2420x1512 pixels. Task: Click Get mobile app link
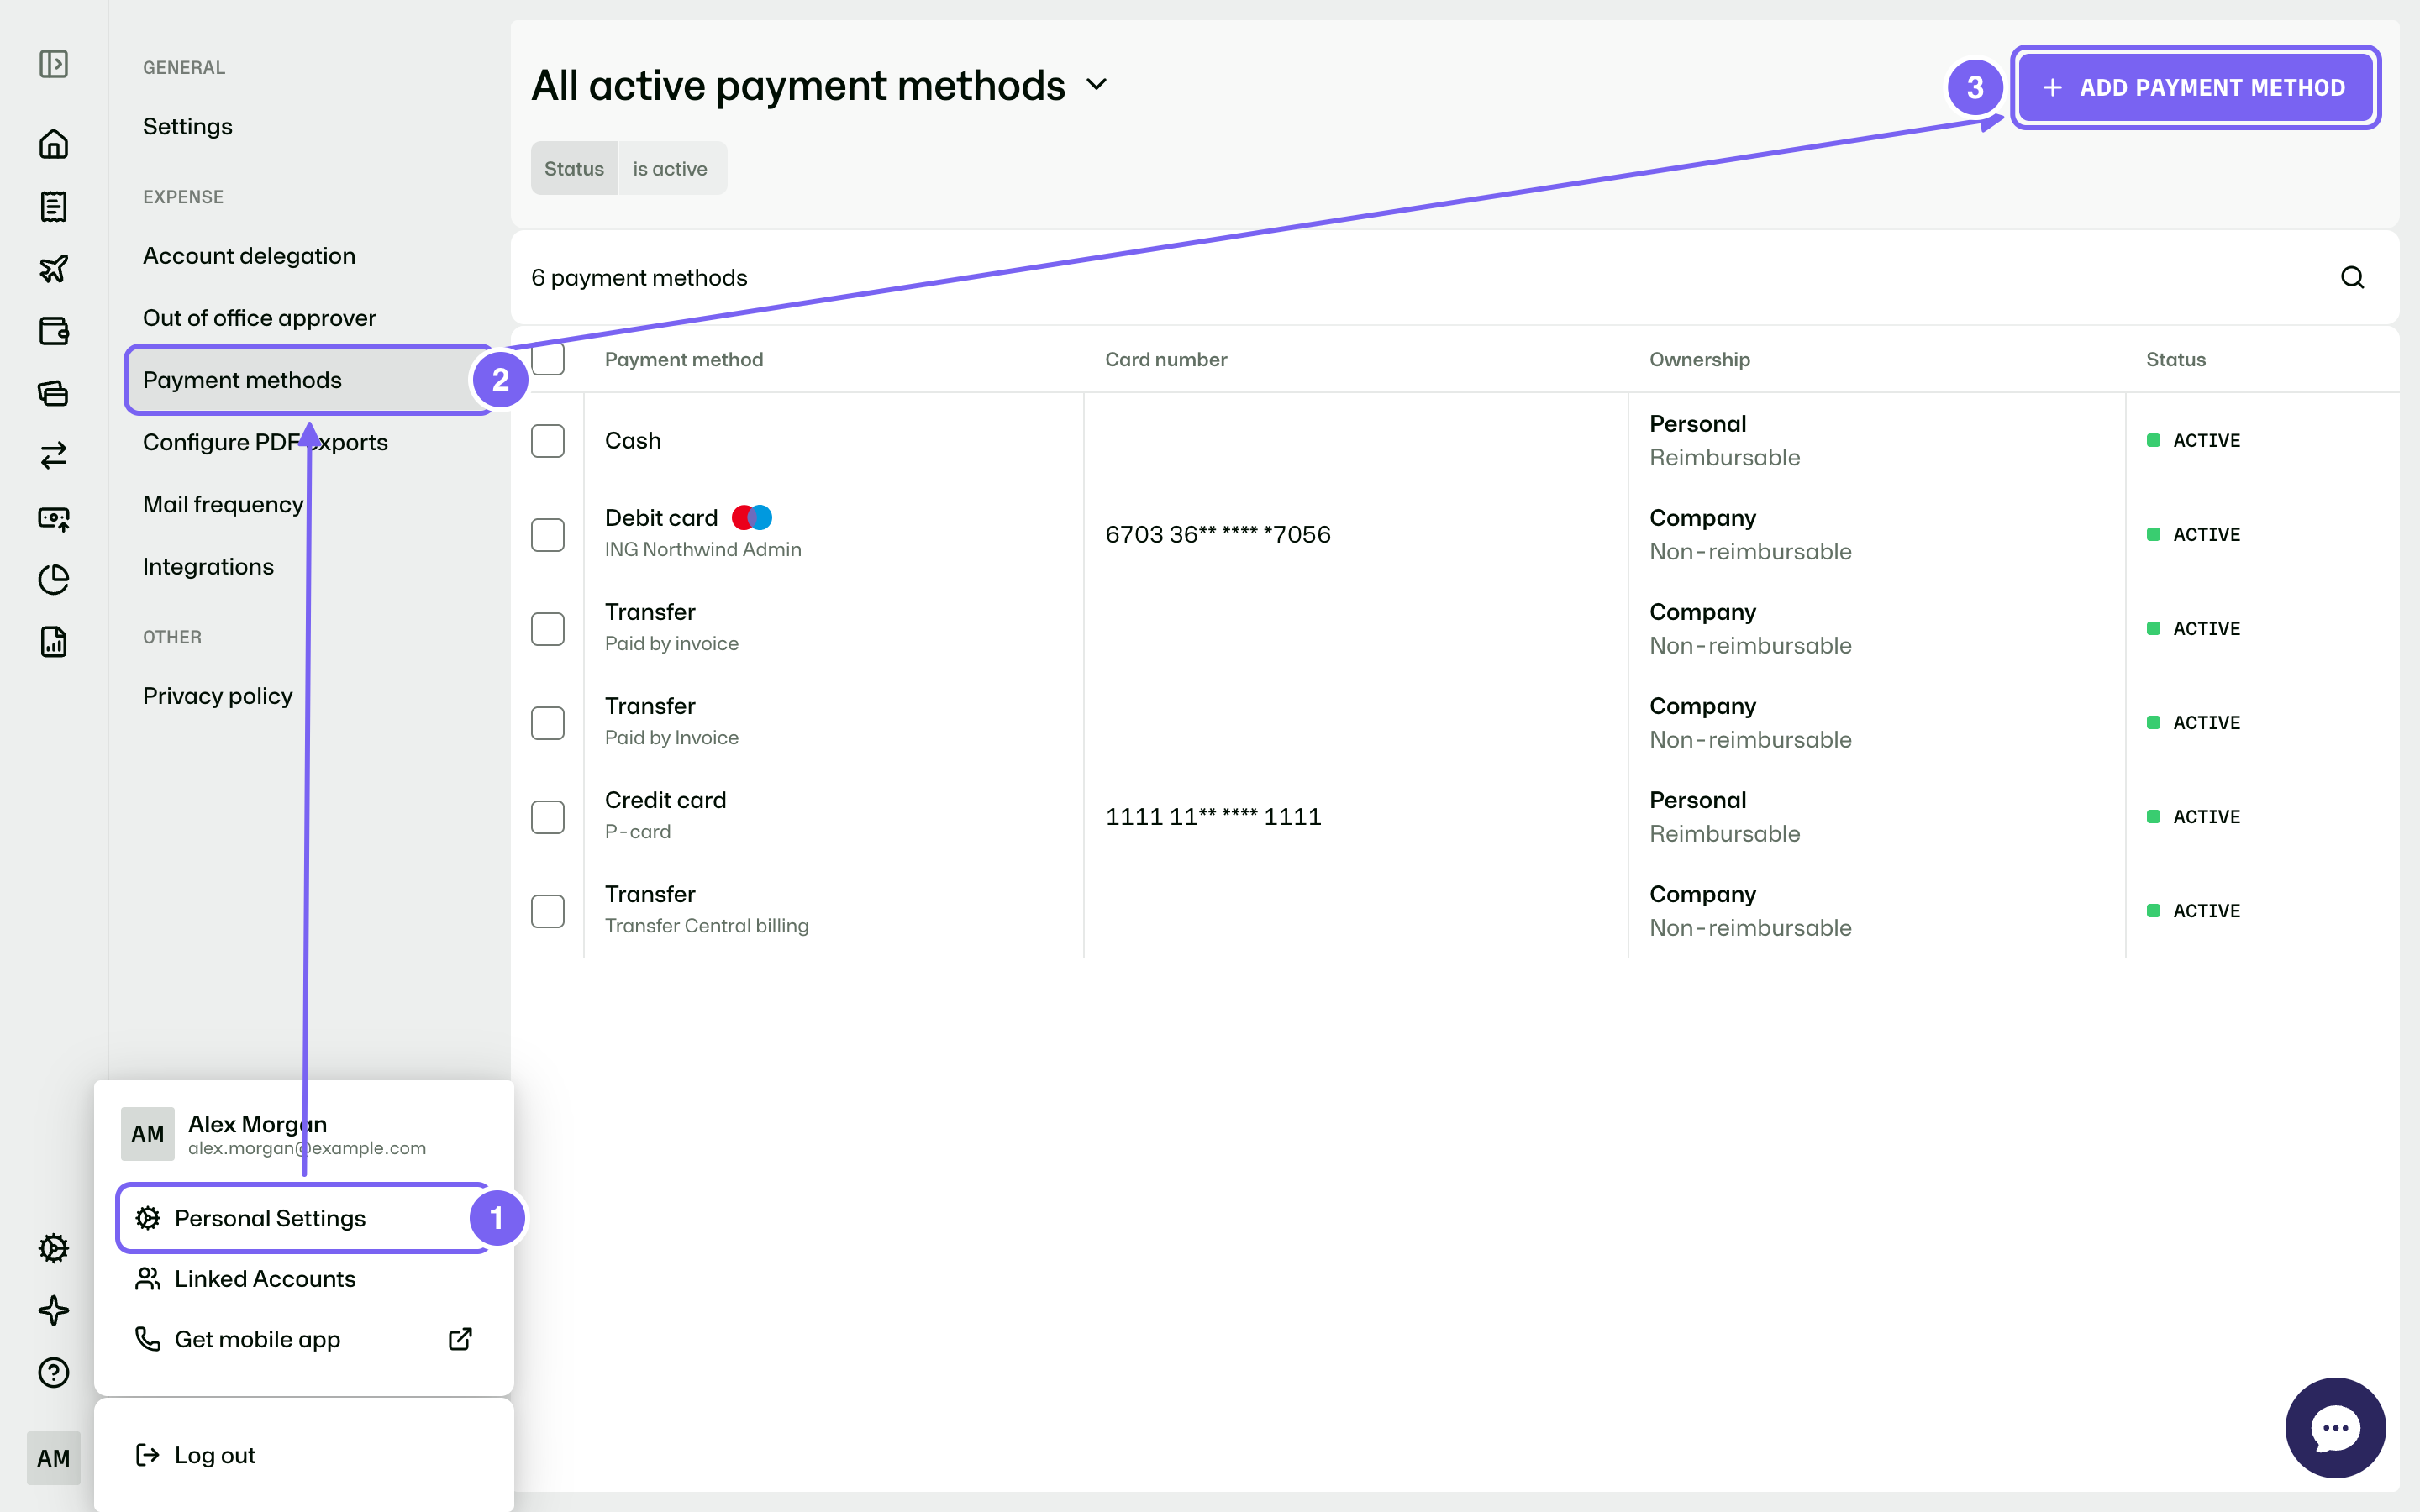[304, 1339]
